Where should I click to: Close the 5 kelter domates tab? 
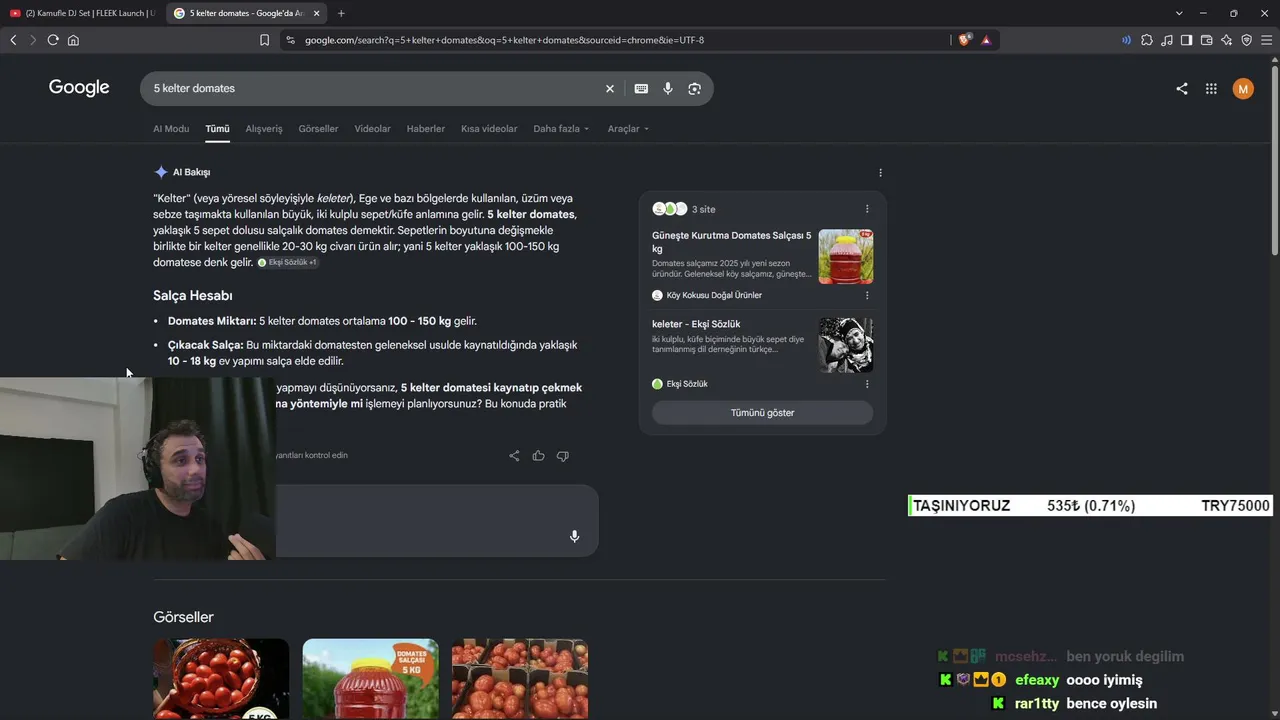[316, 13]
